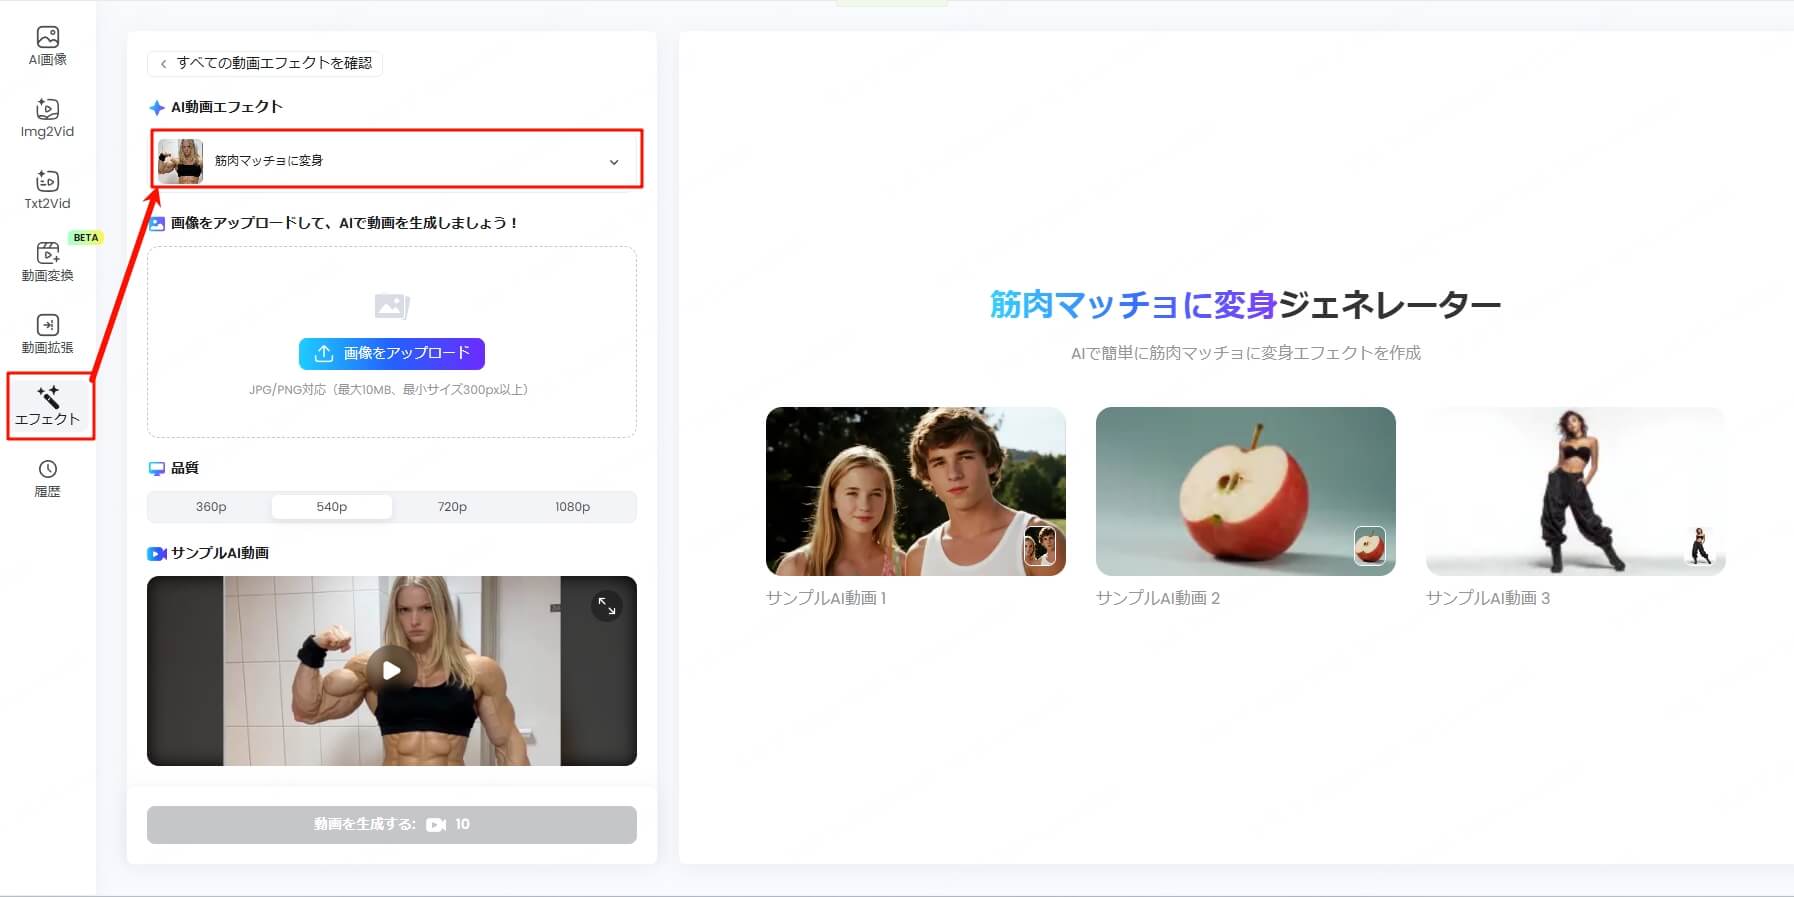The width and height of the screenshot is (1794, 897).
Task: Click the image placeholder icon in upload area
Action: click(392, 305)
